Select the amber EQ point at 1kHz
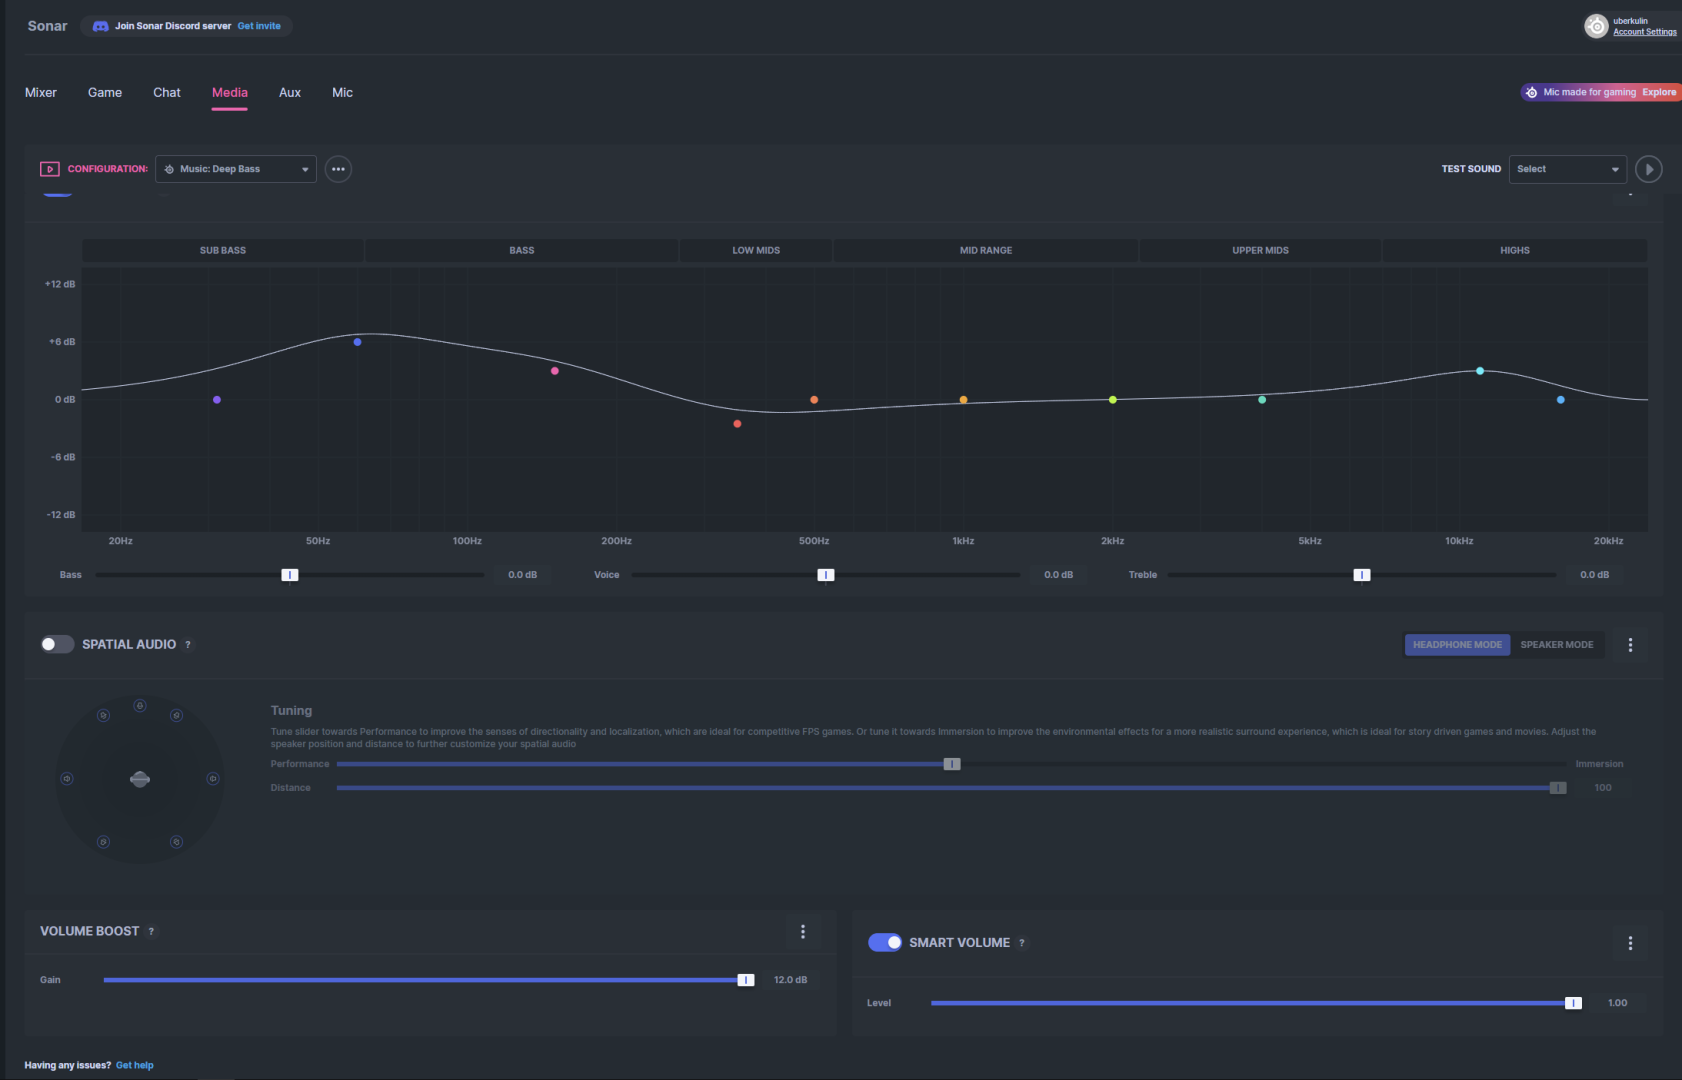Image resolution: width=1682 pixels, height=1080 pixels. click(x=963, y=400)
